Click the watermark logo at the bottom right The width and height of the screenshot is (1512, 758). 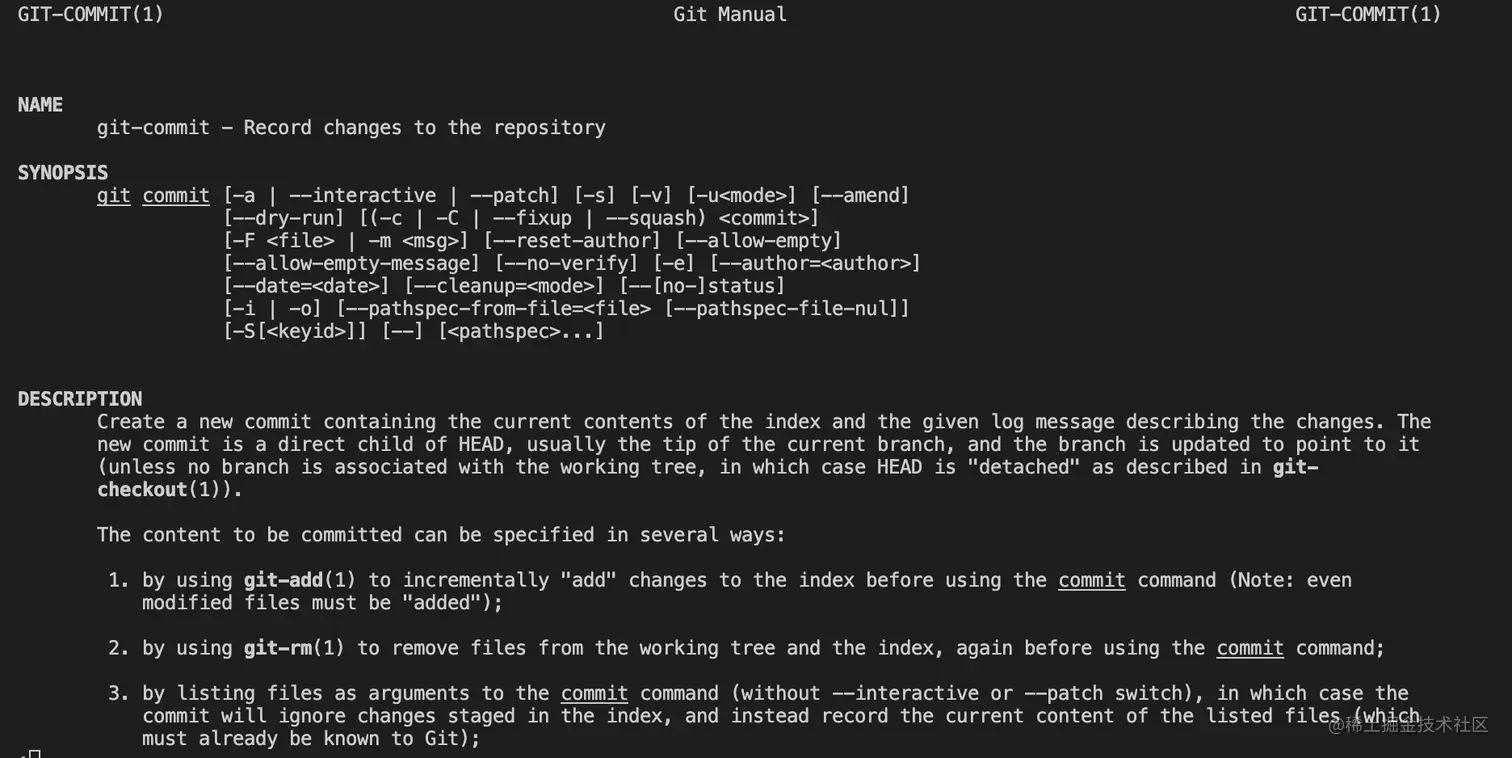click(x=1409, y=725)
